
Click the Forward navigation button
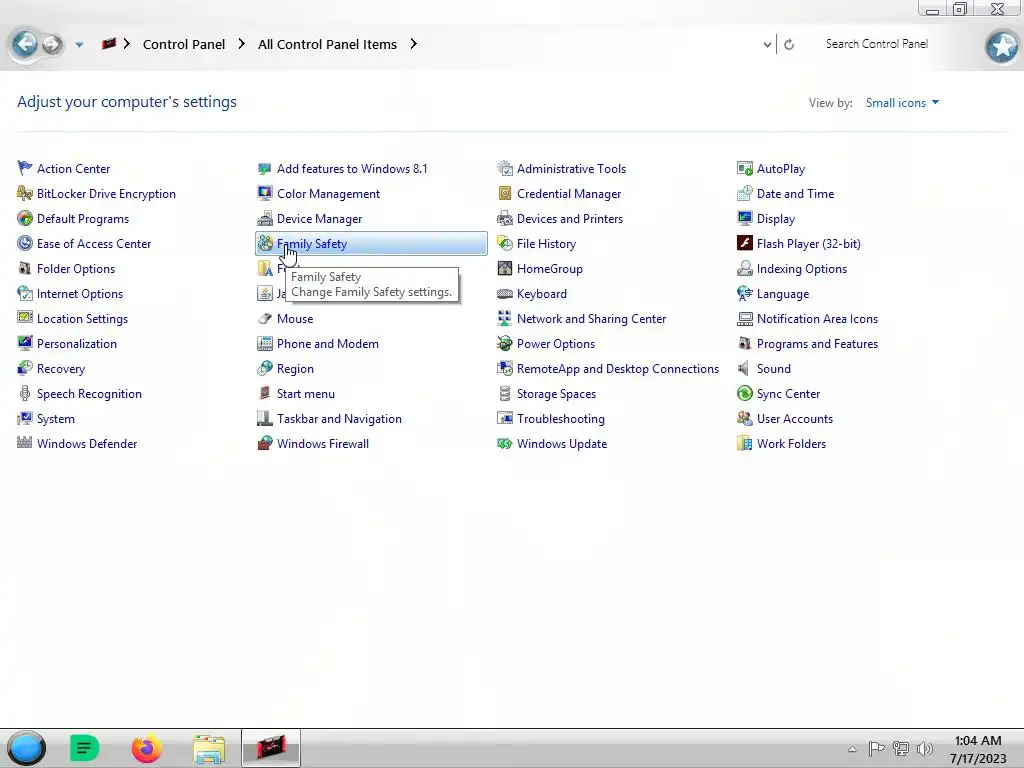(52, 44)
